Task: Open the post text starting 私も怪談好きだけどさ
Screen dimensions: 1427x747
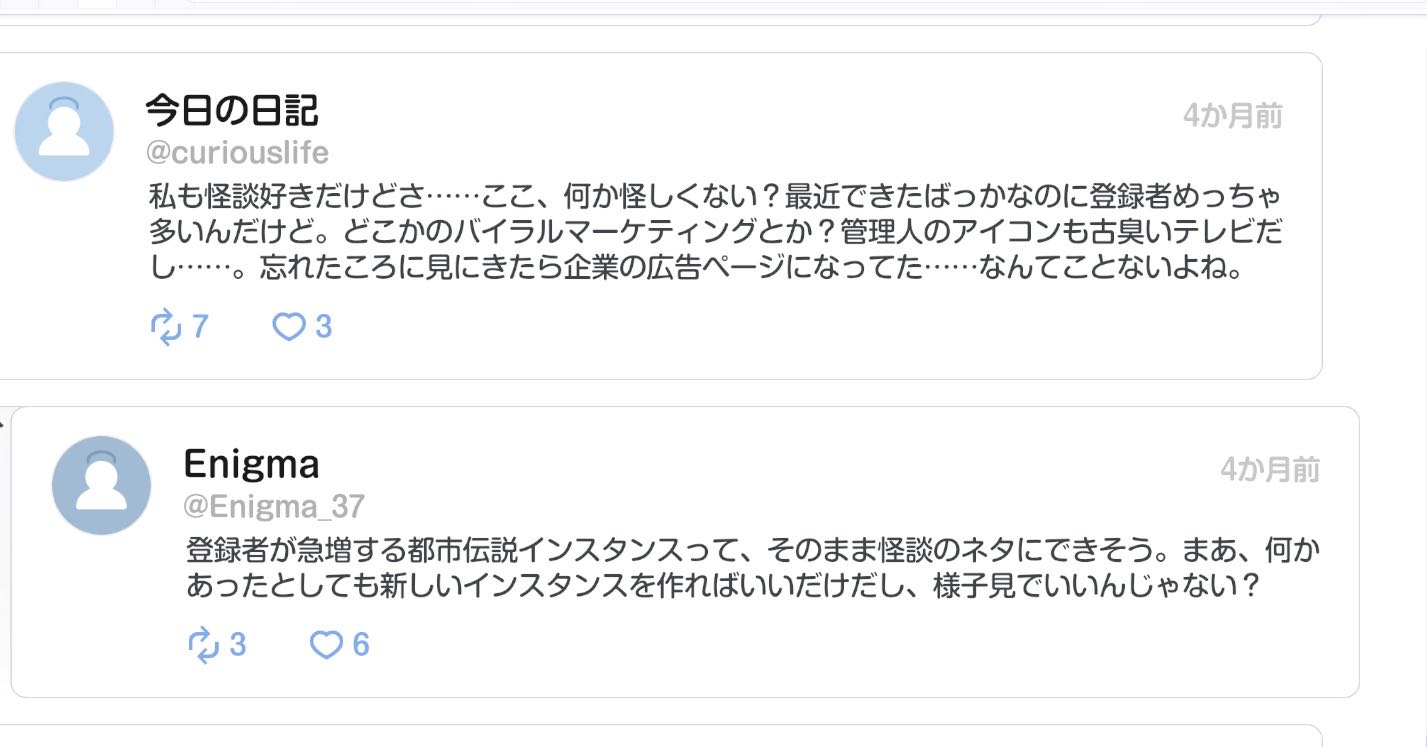Action: coord(715,231)
